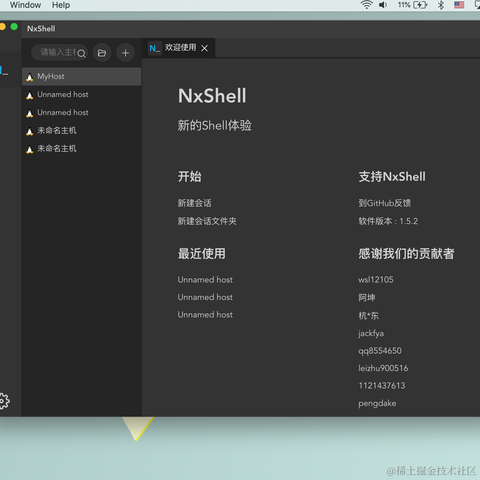480x480 pixels.
Task: Open the new session folder icon button
Action: [102, 53]
